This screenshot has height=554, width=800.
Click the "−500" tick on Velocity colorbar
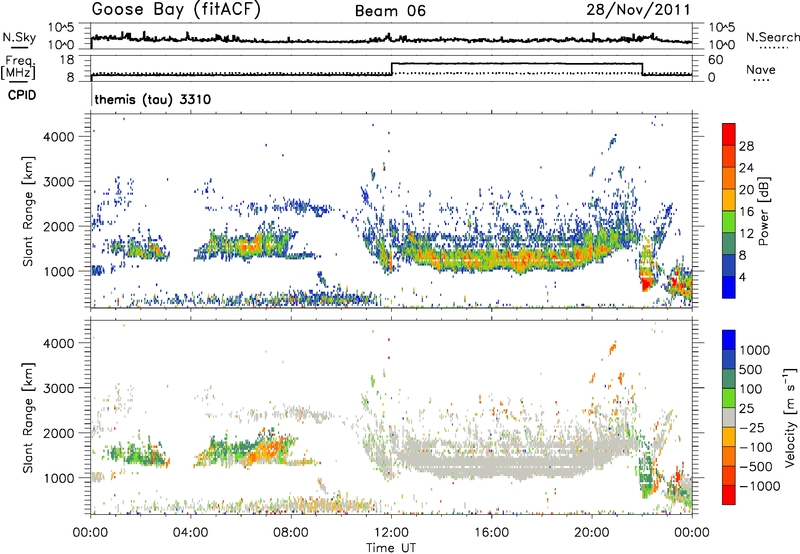tap(756, 466)
